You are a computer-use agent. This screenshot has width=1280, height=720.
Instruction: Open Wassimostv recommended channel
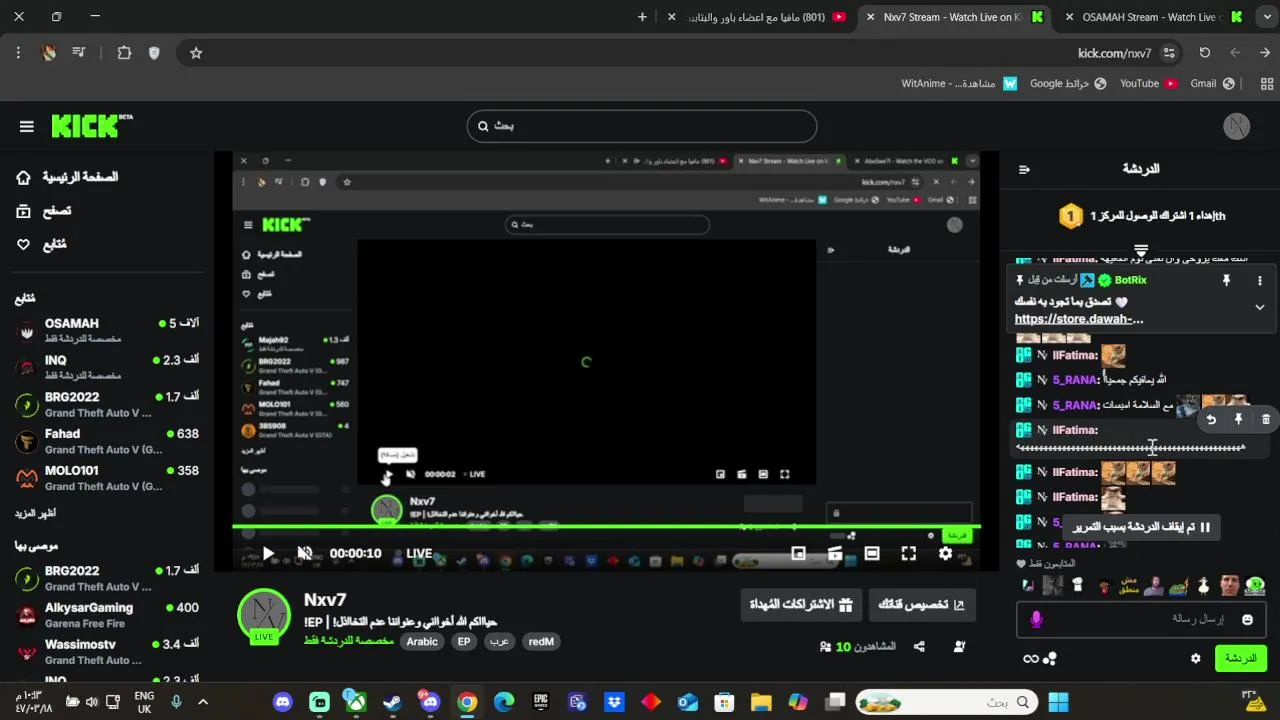108,652
